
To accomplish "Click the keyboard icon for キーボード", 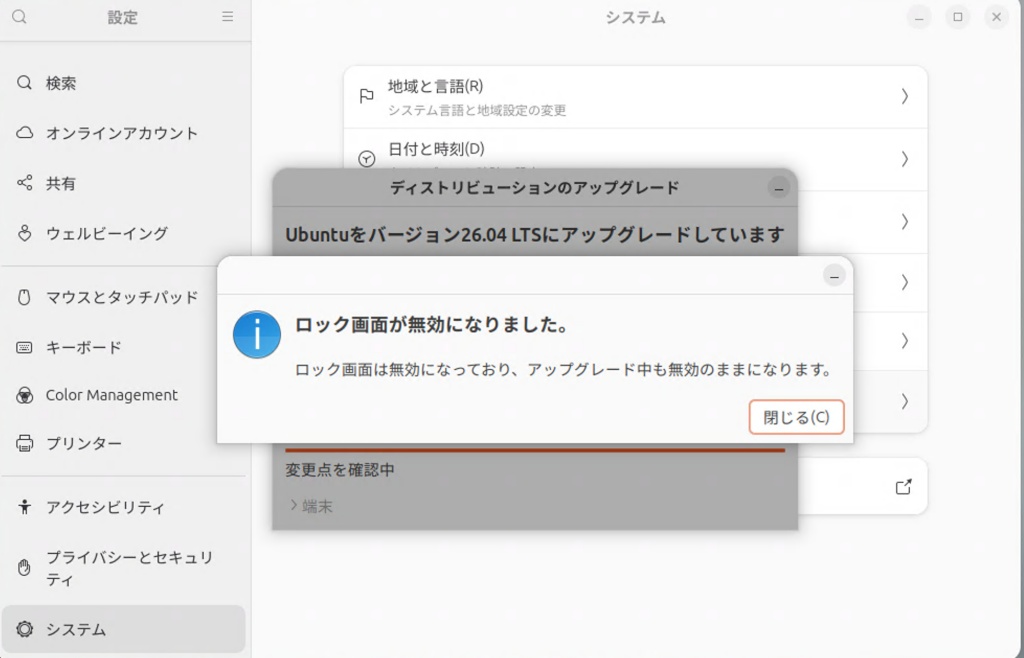I will click(x=24, y=347).
